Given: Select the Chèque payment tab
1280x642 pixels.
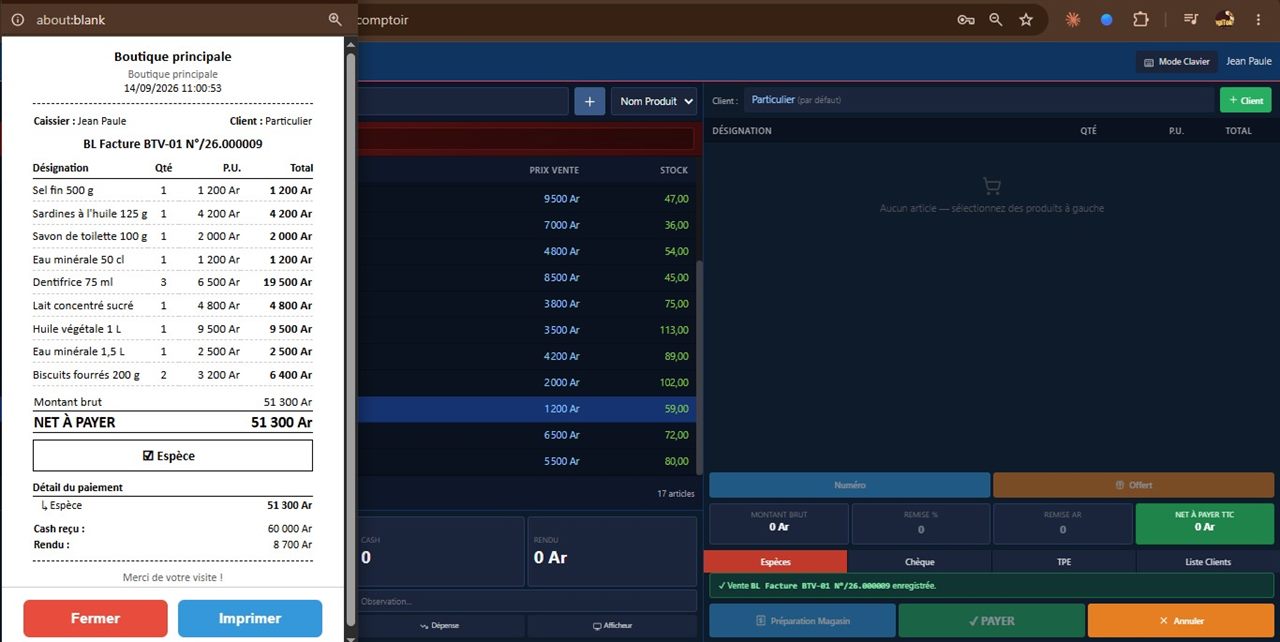Looking at the screenshot, I should (x=919, y=561).
